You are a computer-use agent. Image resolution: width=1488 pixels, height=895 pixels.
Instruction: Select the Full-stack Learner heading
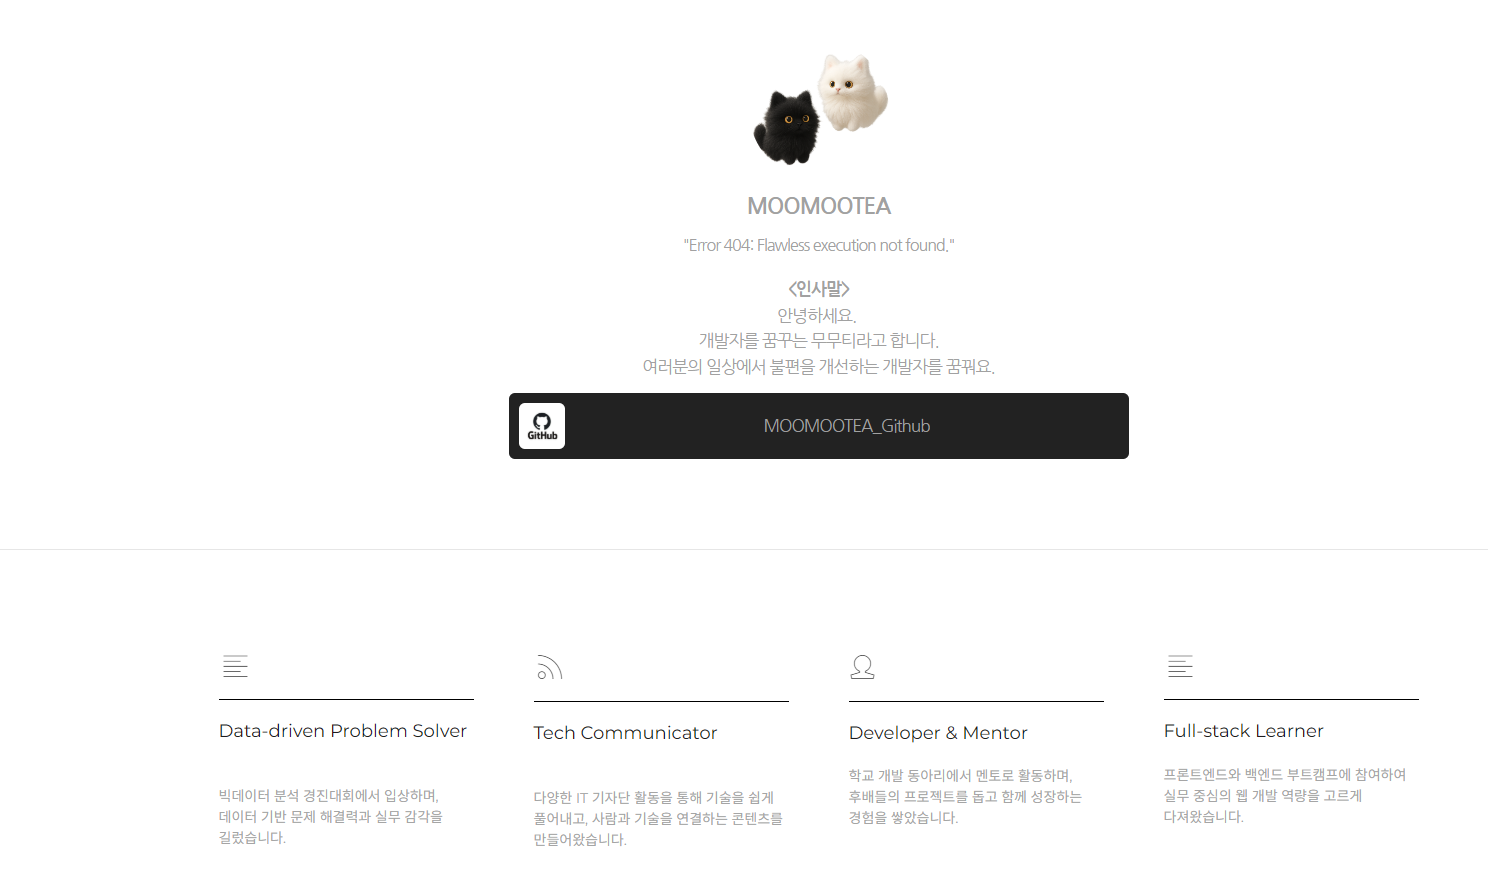[x=1243, y=731]
